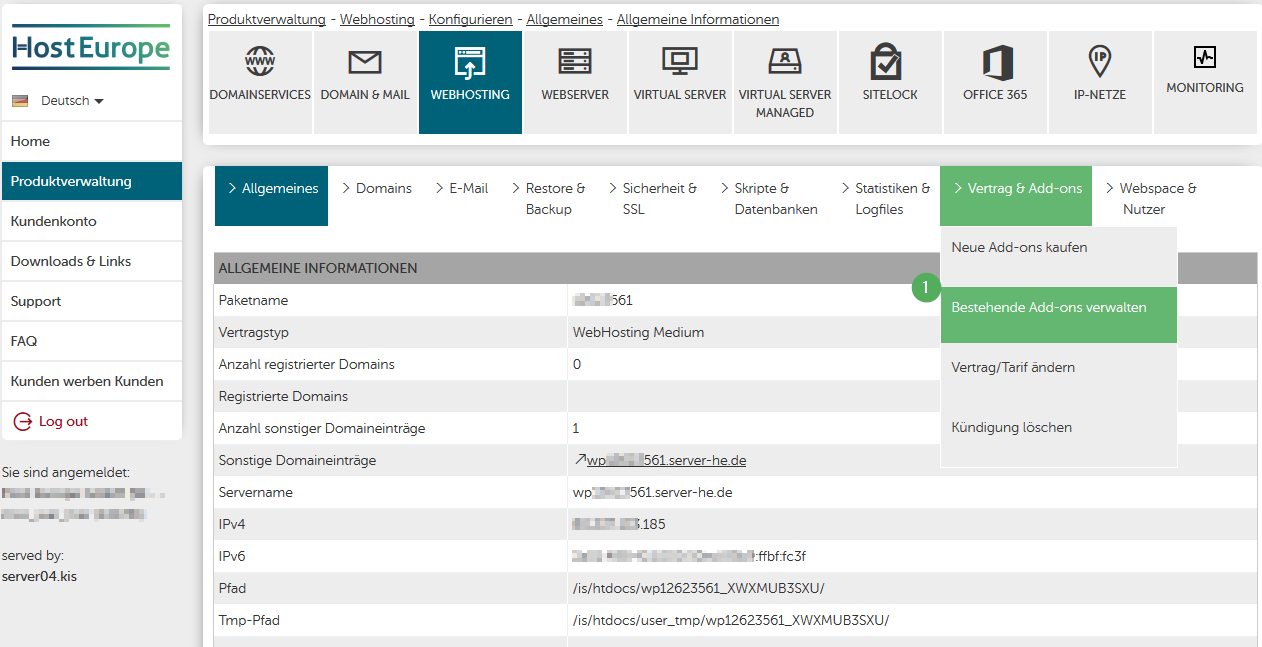1262x647 pixels.
Task: Choose Bestehende Add-ons verwalten
Action: (x=1059, y=315)
